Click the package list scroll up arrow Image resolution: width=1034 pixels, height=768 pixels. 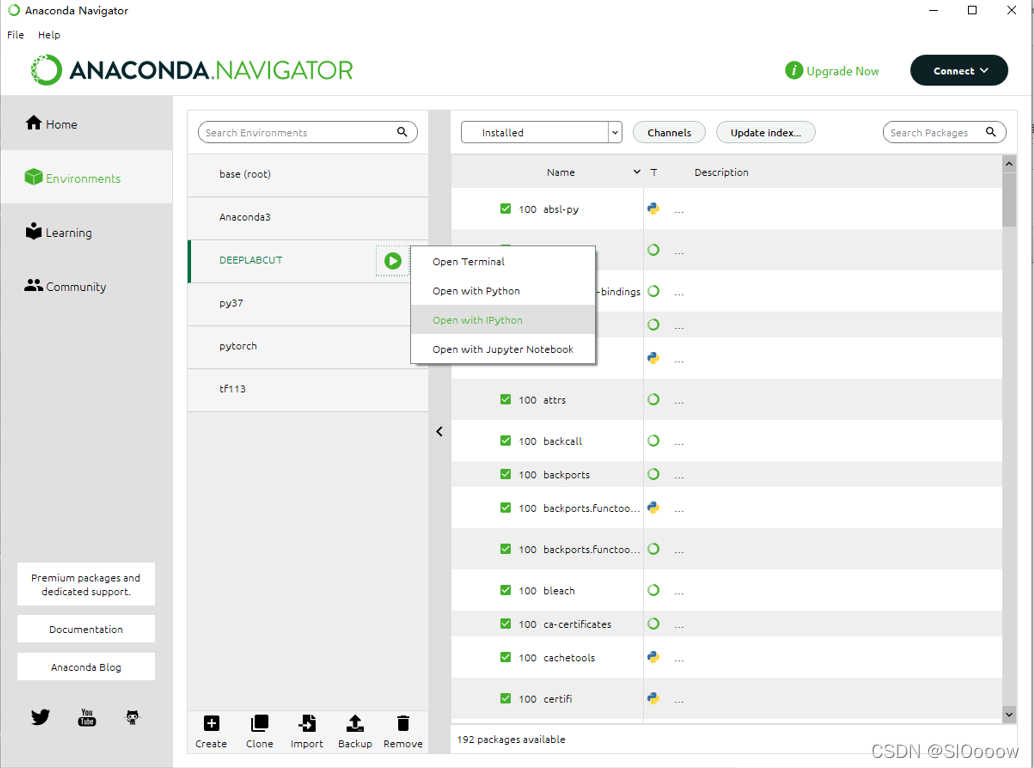1009,163
